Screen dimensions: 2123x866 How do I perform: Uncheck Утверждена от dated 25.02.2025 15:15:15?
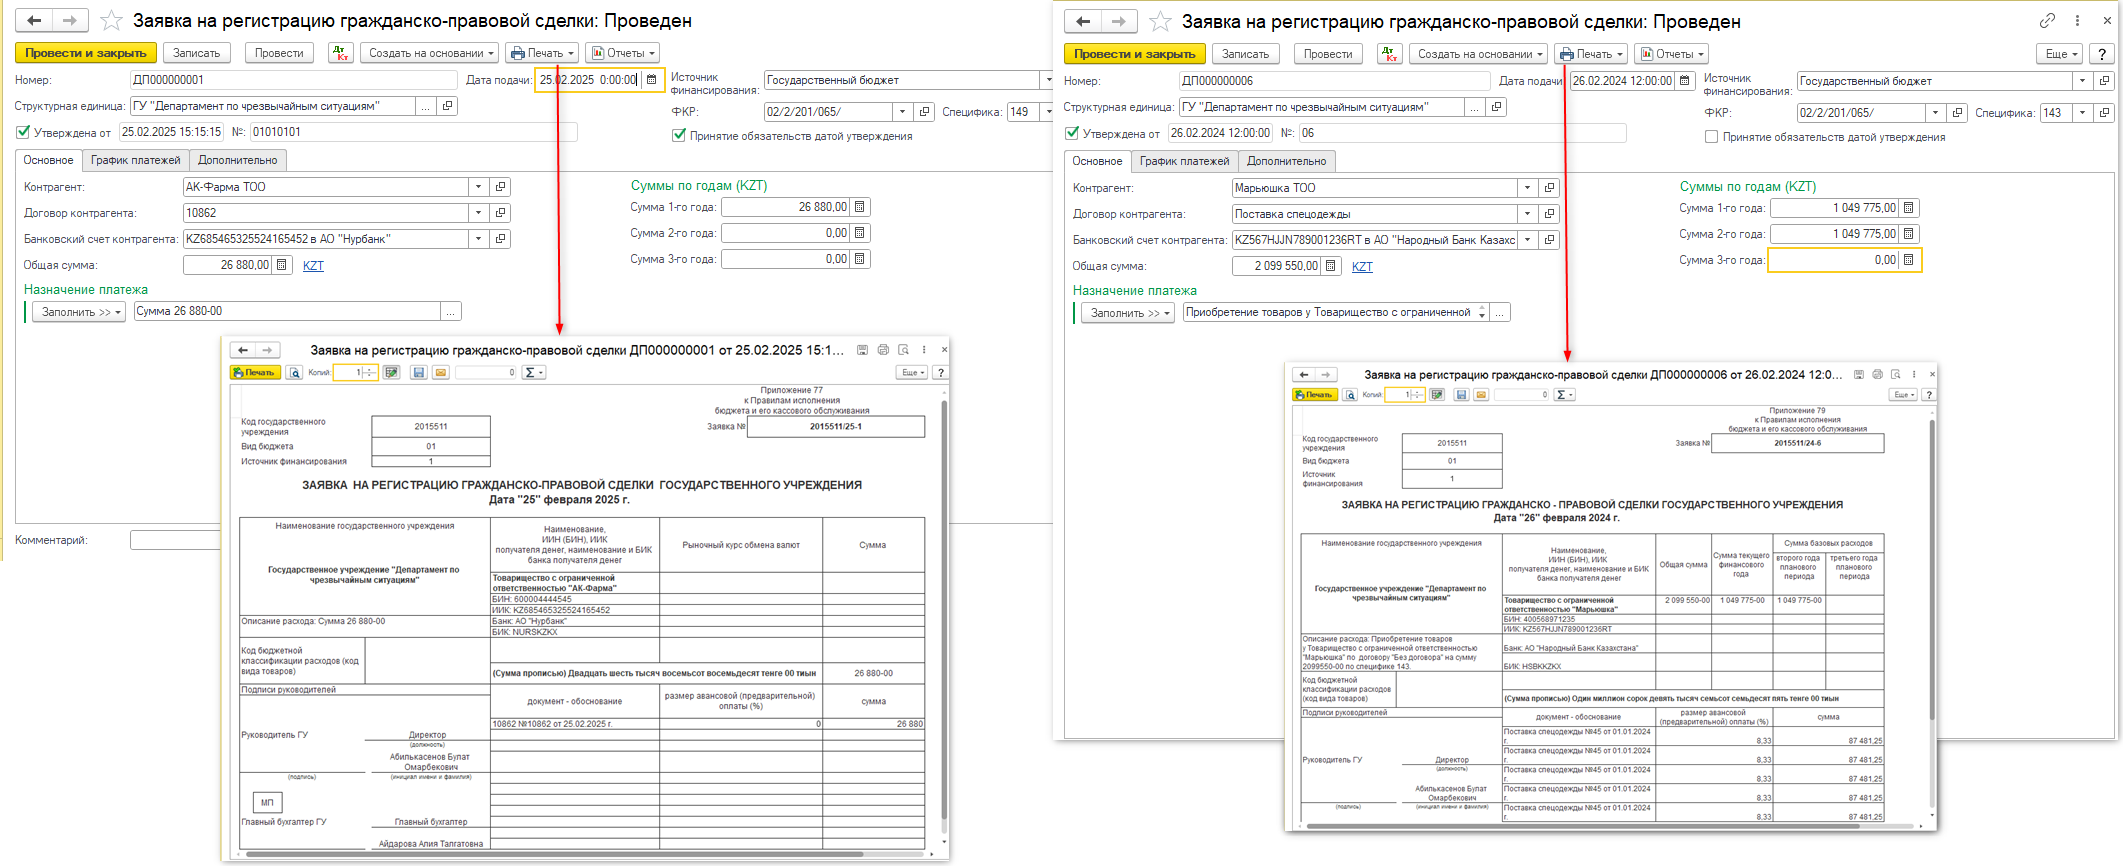tap(23, 132)
